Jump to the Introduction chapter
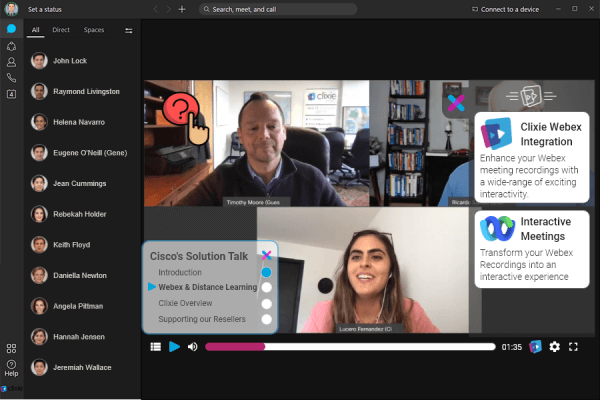This screenshot has width=600, height=400. (x=180, y=273)
